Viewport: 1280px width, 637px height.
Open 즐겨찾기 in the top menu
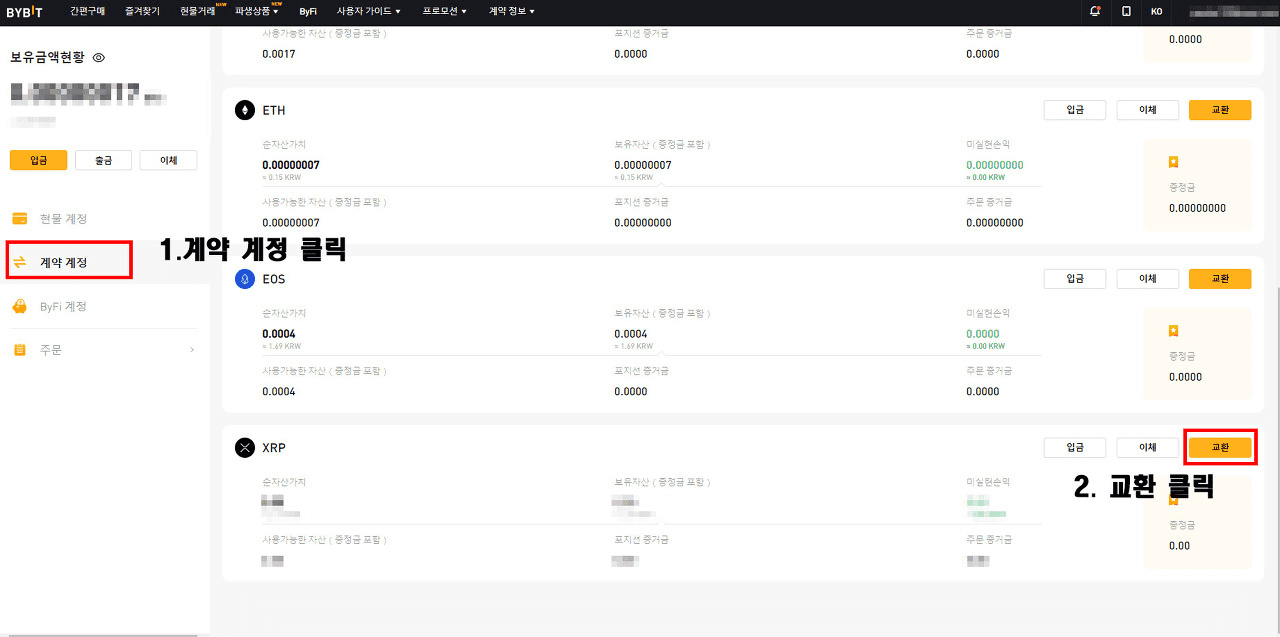pos(143,11)
